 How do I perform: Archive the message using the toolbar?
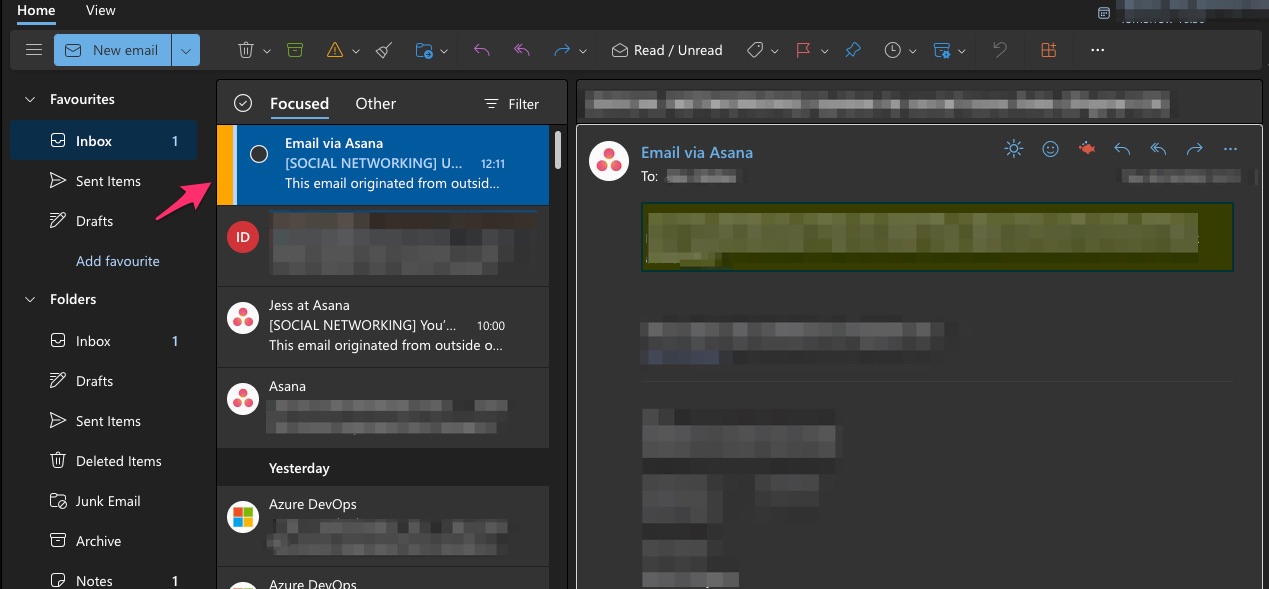pyautogui.click(x=294, y=49)
